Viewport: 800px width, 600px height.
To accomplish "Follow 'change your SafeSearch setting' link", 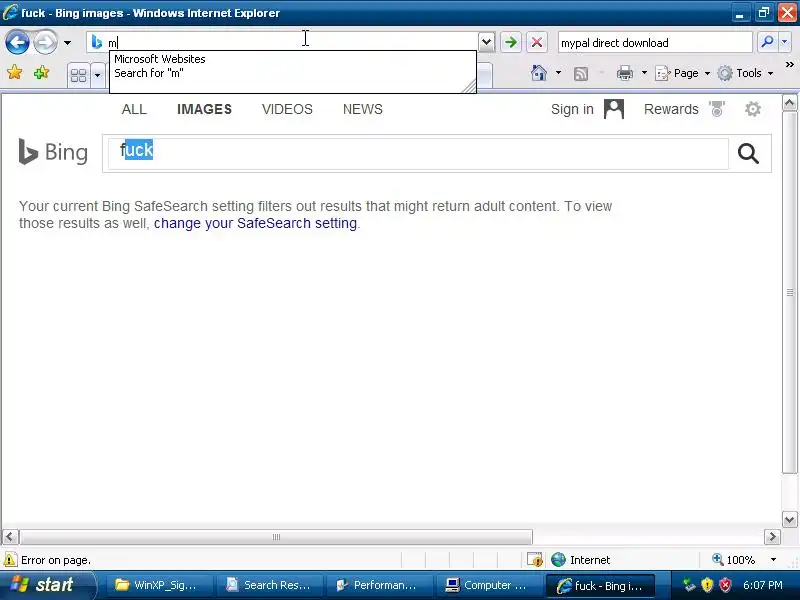I will 255,223.
